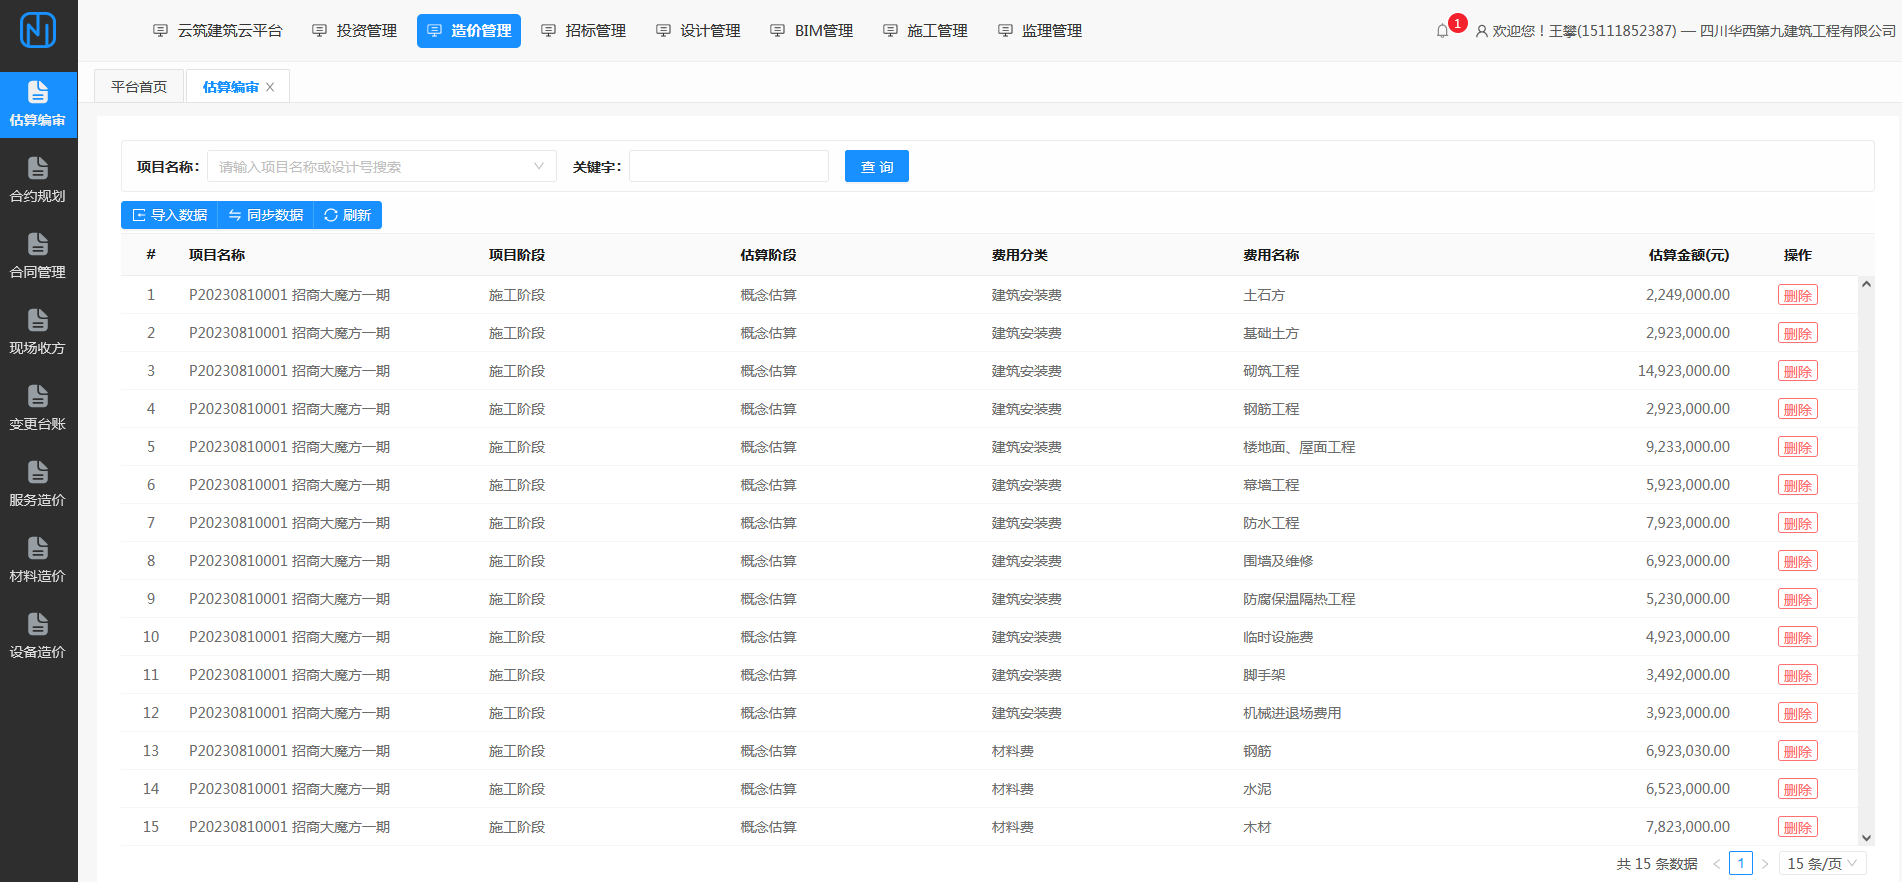Open 变更台账 in the sidebar
This screenshot has width=1902, height=882.
38,409
